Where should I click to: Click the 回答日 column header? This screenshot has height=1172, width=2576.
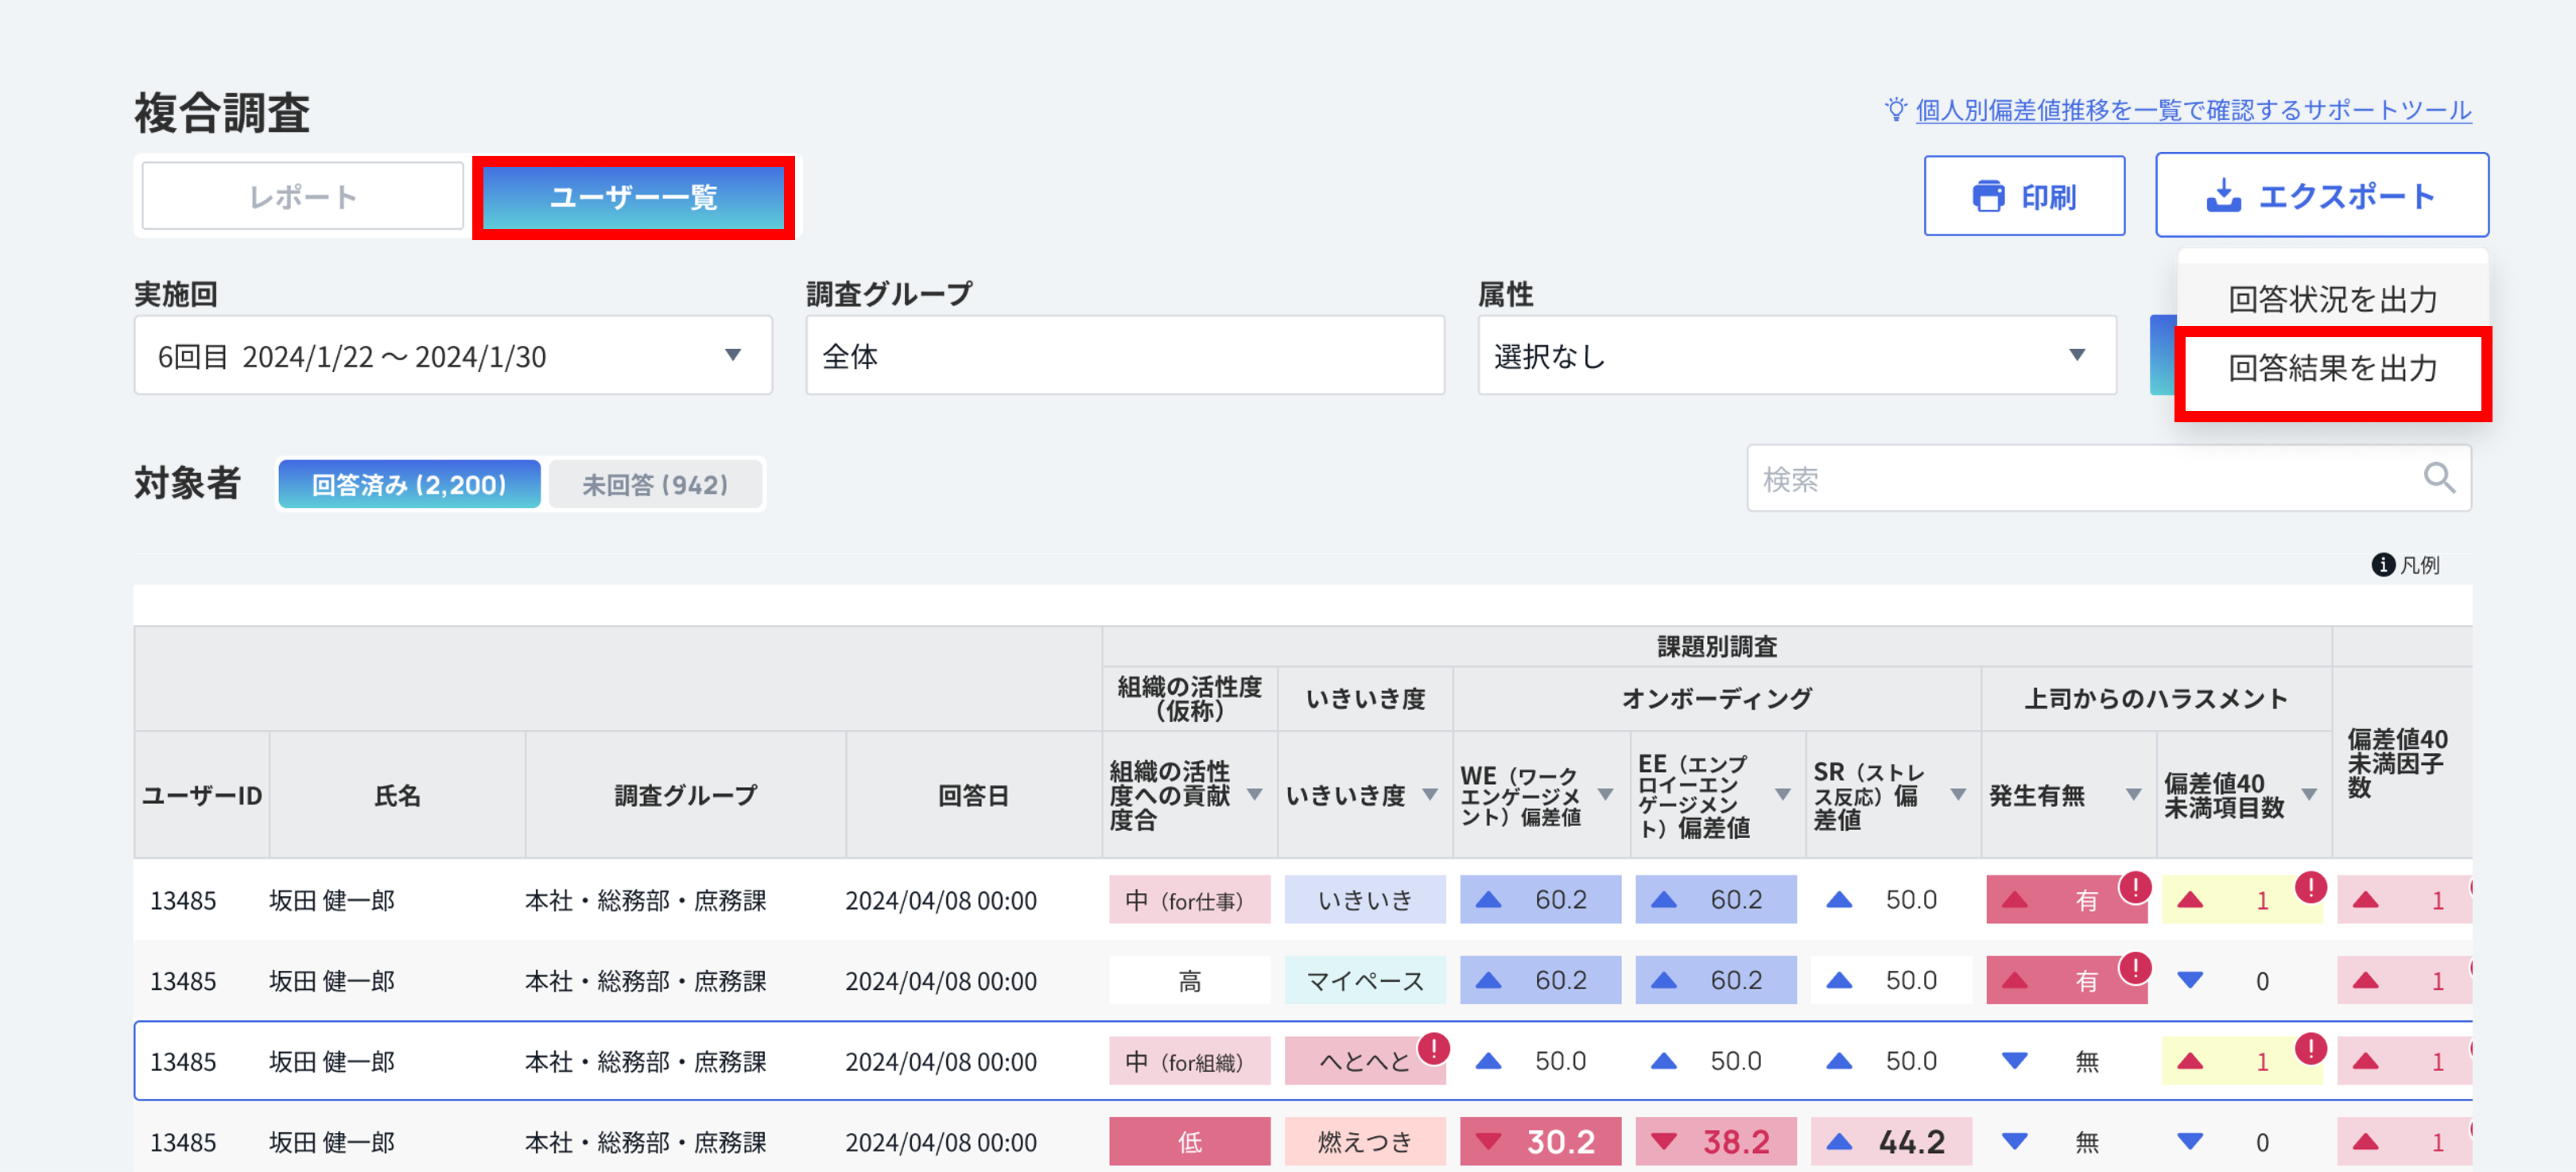point(973,795)
